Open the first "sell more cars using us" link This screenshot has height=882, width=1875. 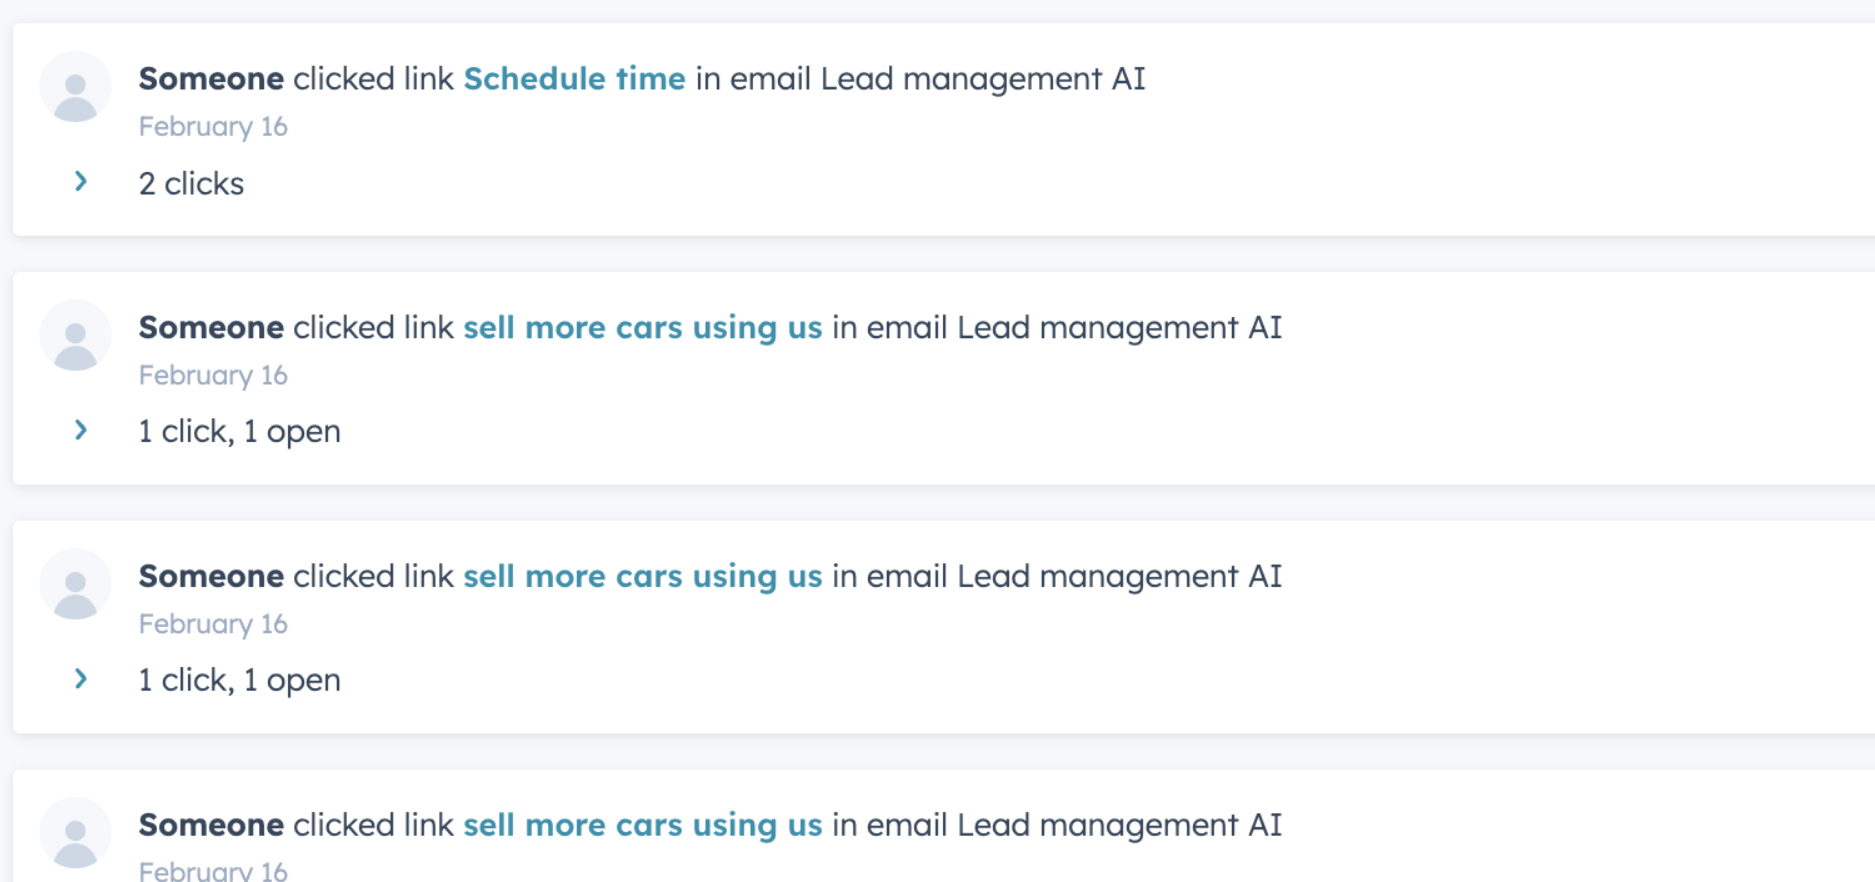642,328
